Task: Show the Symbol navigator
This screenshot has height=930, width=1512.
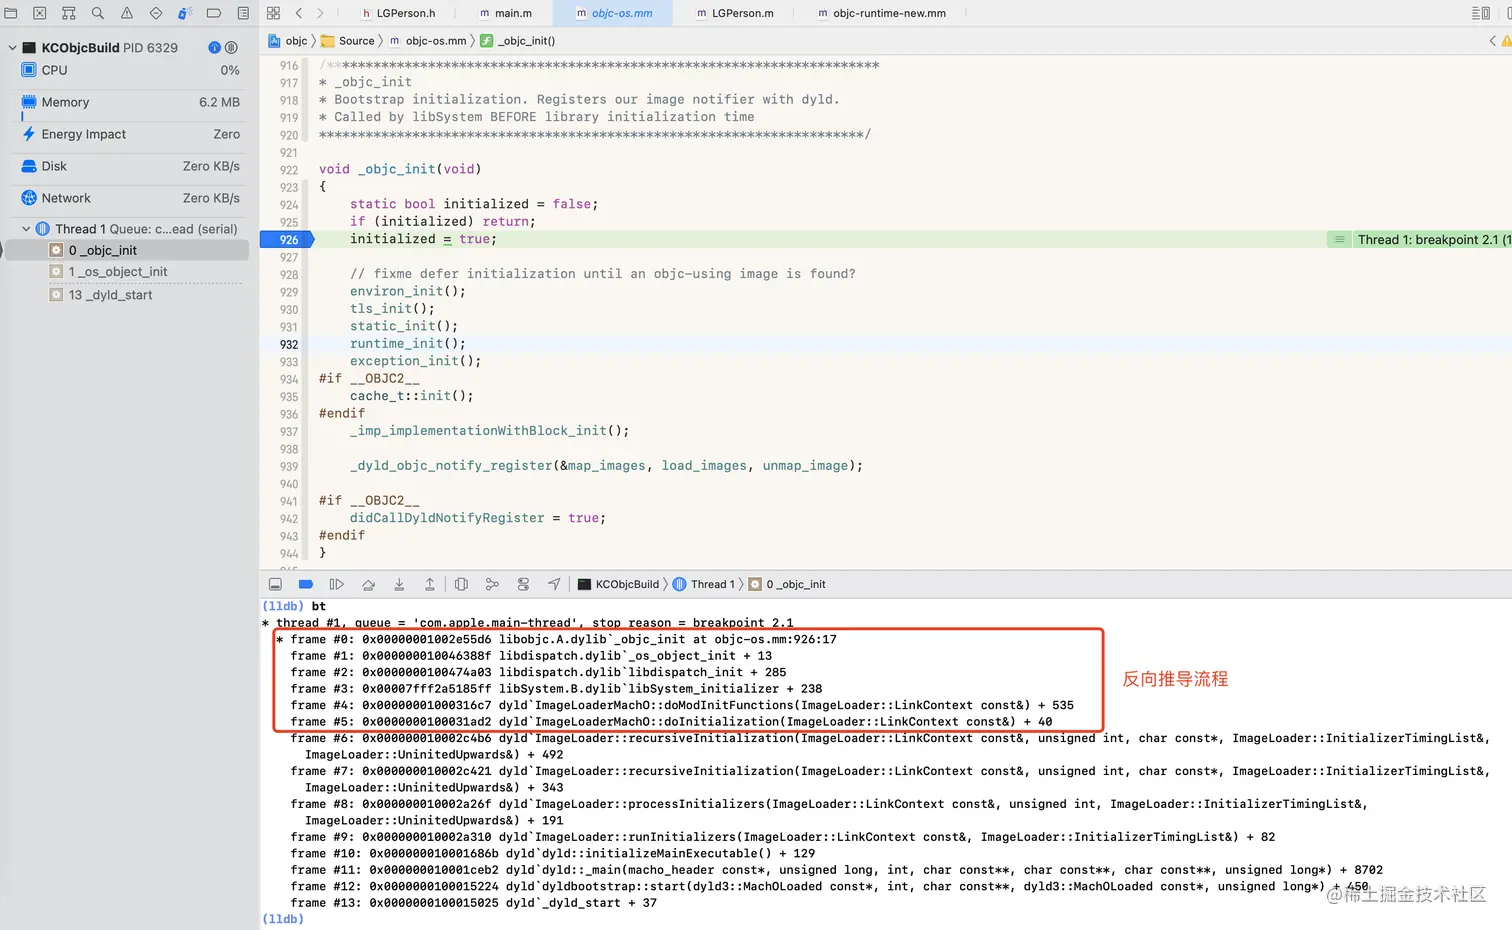Action: 69,13
